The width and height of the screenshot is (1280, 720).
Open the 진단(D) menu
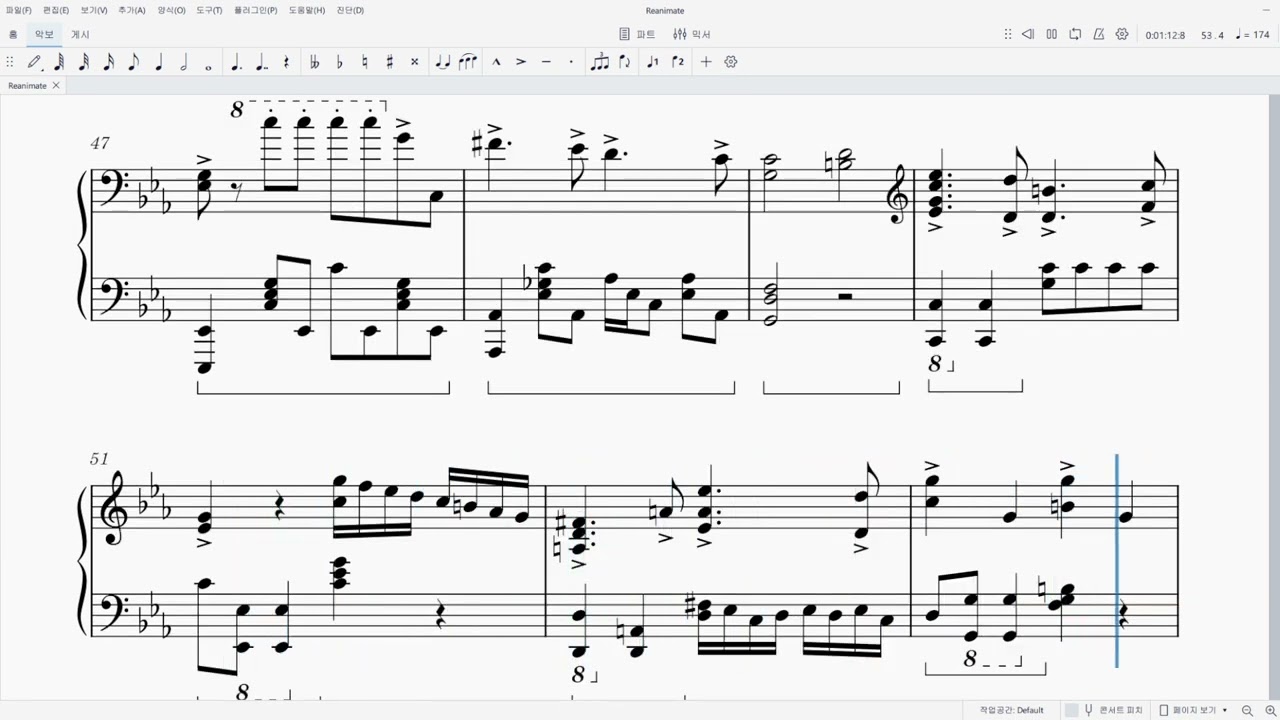tap(350, 10)
